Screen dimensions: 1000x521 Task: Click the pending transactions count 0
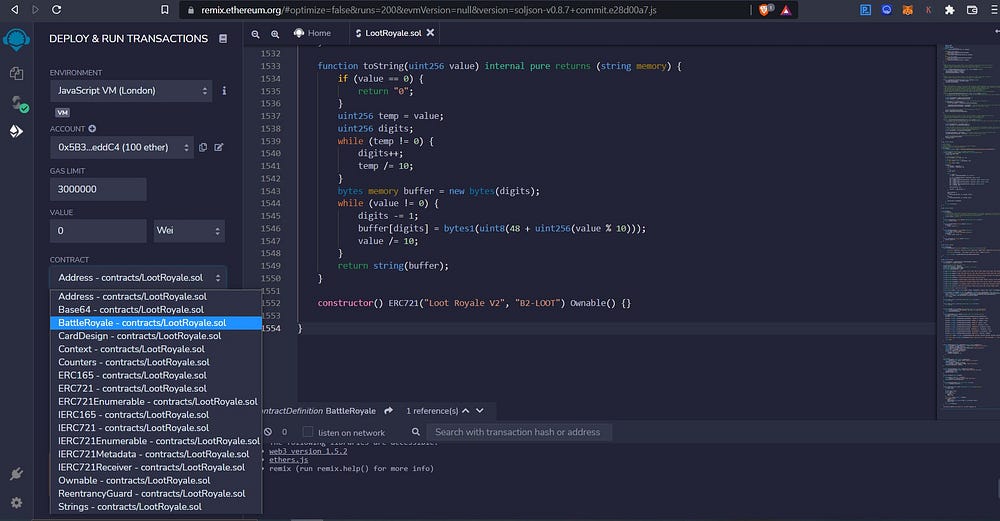[x=284, y=432]
